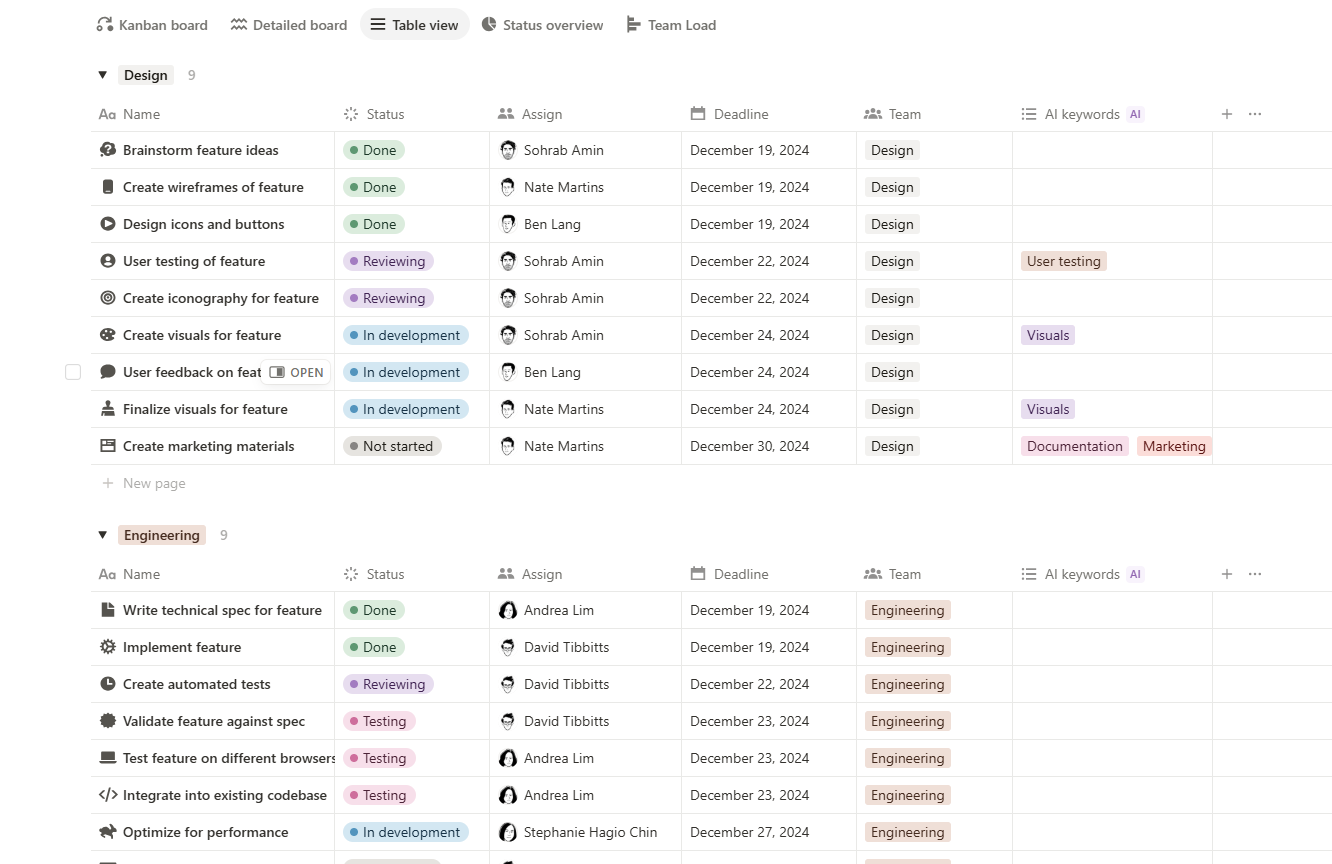Change Done status of Brainstorm feature ideas
Viewport: 1332px width, 864px height.
(x=374, y=150)
